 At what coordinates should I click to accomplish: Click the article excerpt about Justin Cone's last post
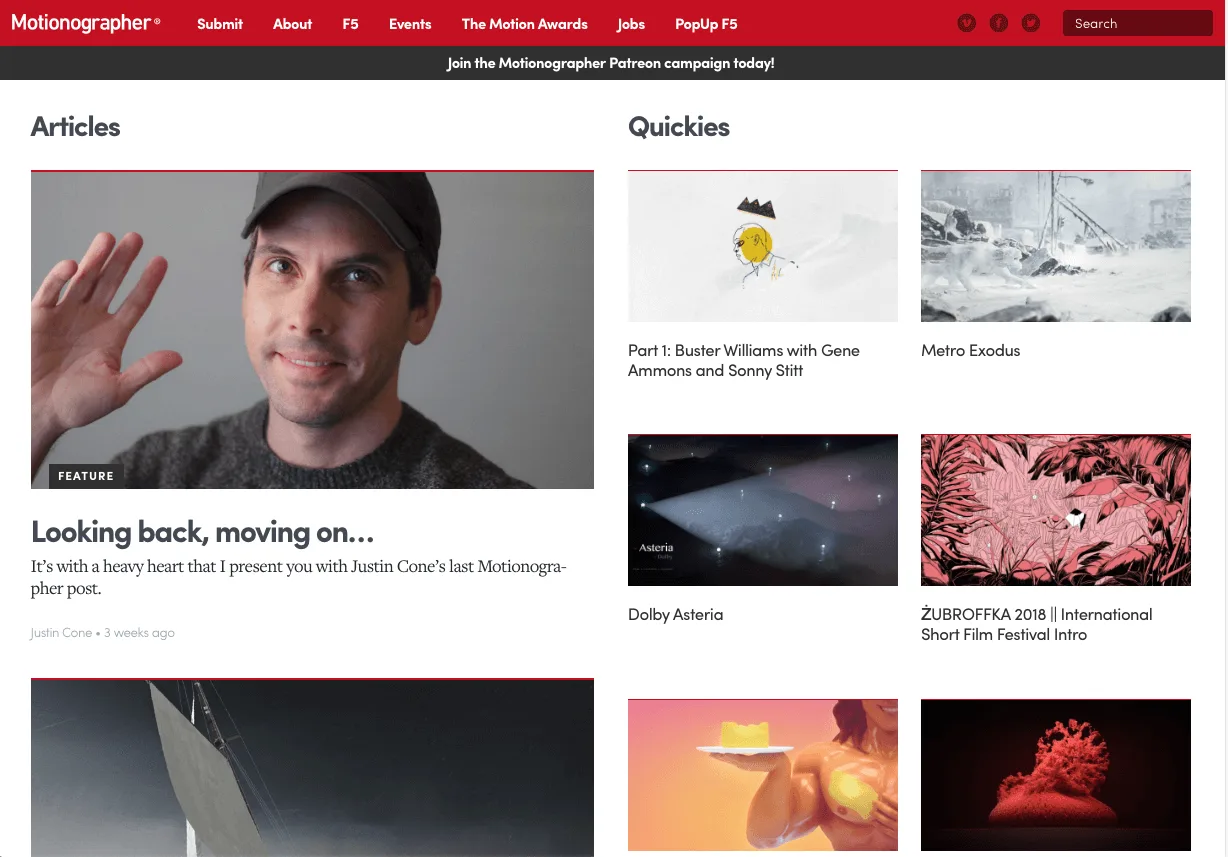[299, 578]
